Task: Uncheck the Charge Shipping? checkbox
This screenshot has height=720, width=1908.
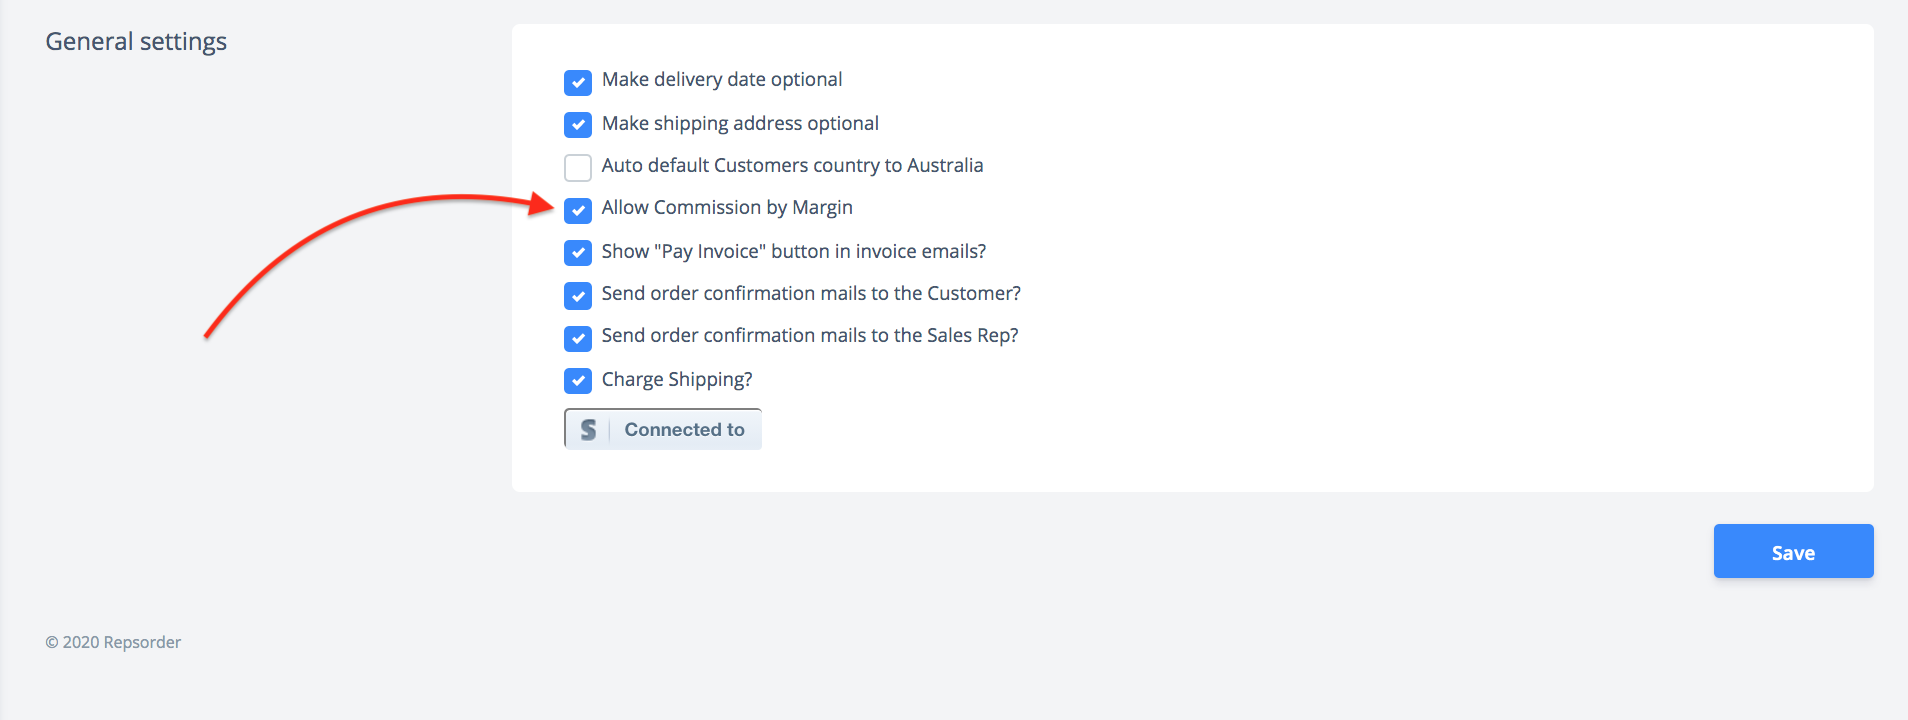Action: coord(578,381)
